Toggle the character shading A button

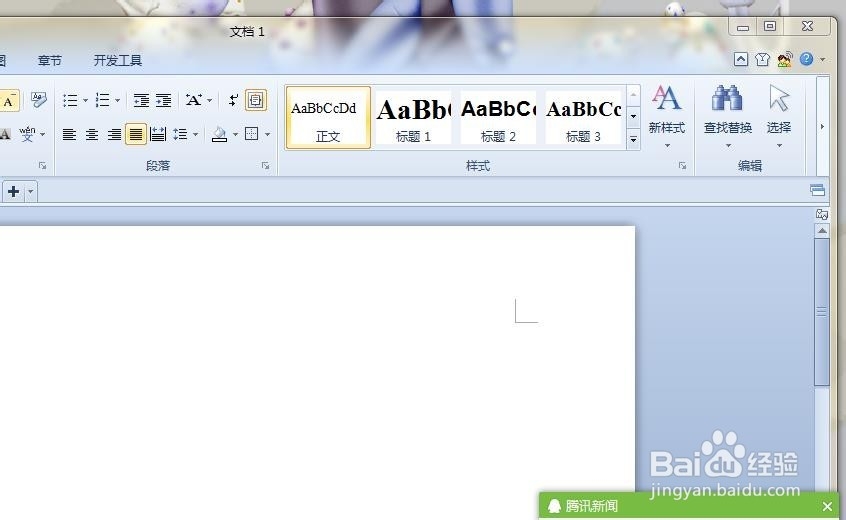tap(5, 134)
